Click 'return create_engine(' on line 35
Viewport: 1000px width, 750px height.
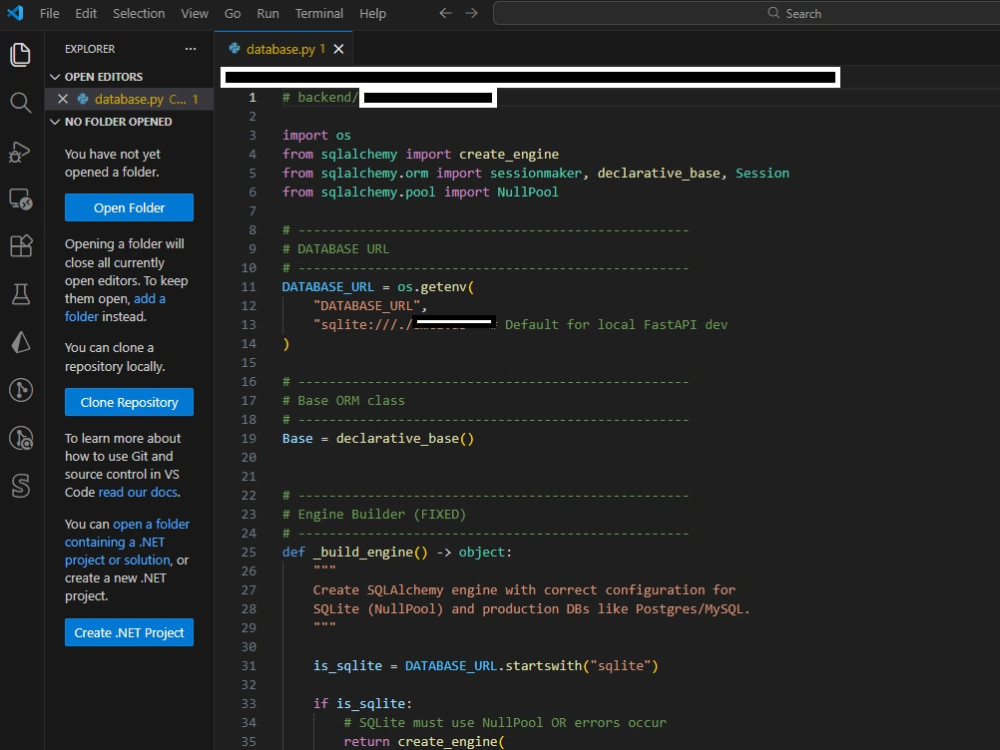[423, 742]
